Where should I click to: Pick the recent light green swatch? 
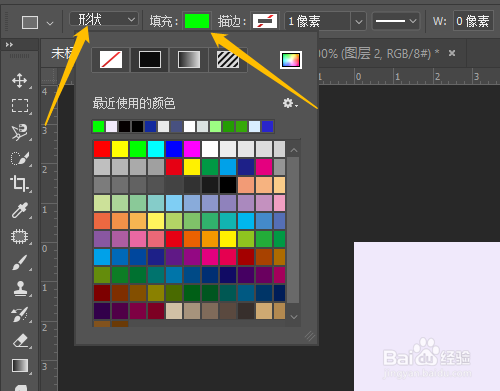[x=215, y=127]
